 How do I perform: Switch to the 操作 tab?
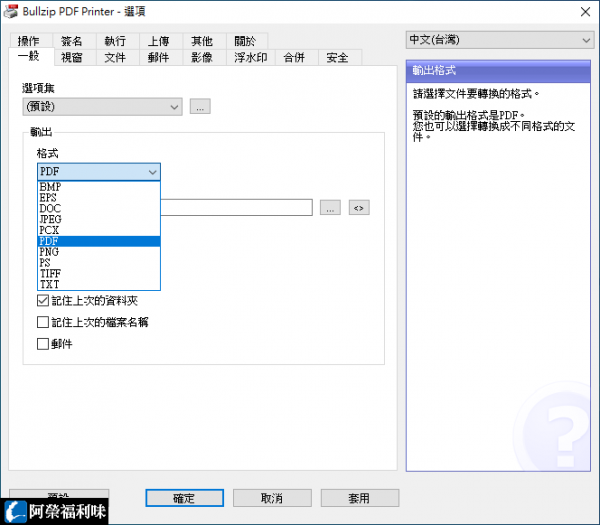[x=30, y=41]
